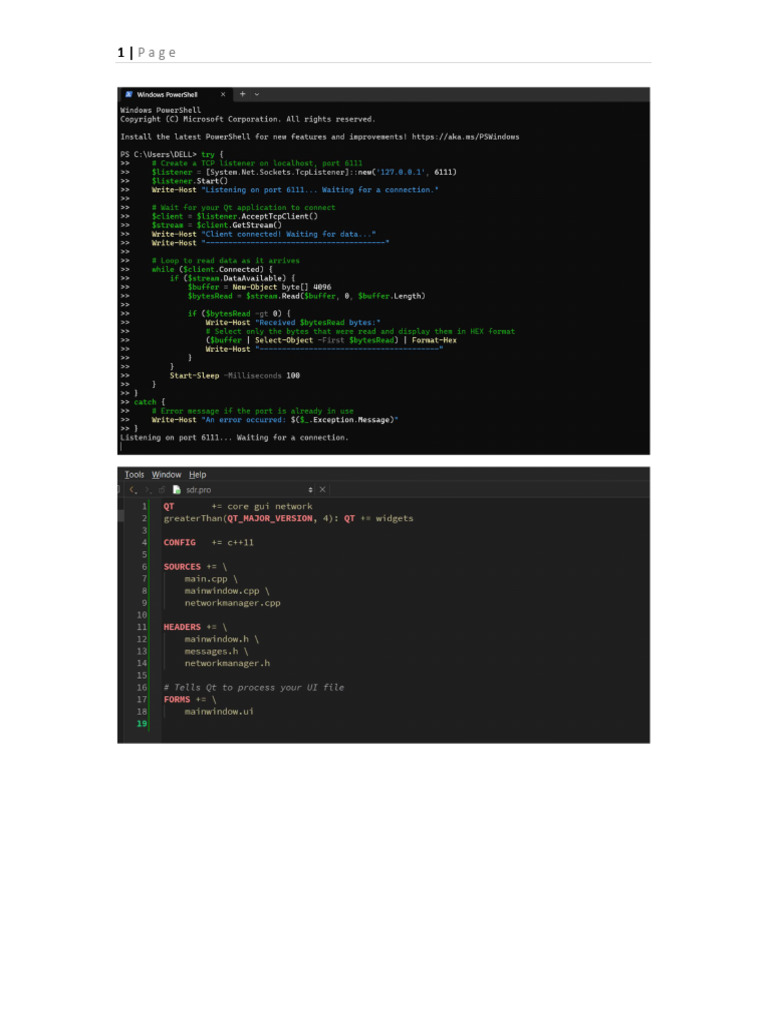Click the sdr.pro file icon

(176, 490)
